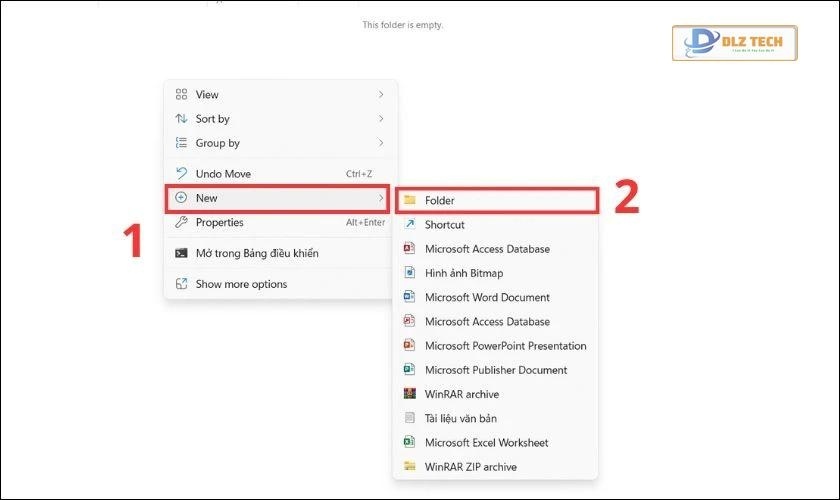Open the Group by submenu chevron
Image resolution: width=840 pixels, height=500 pixels.
tap(381, 143)
